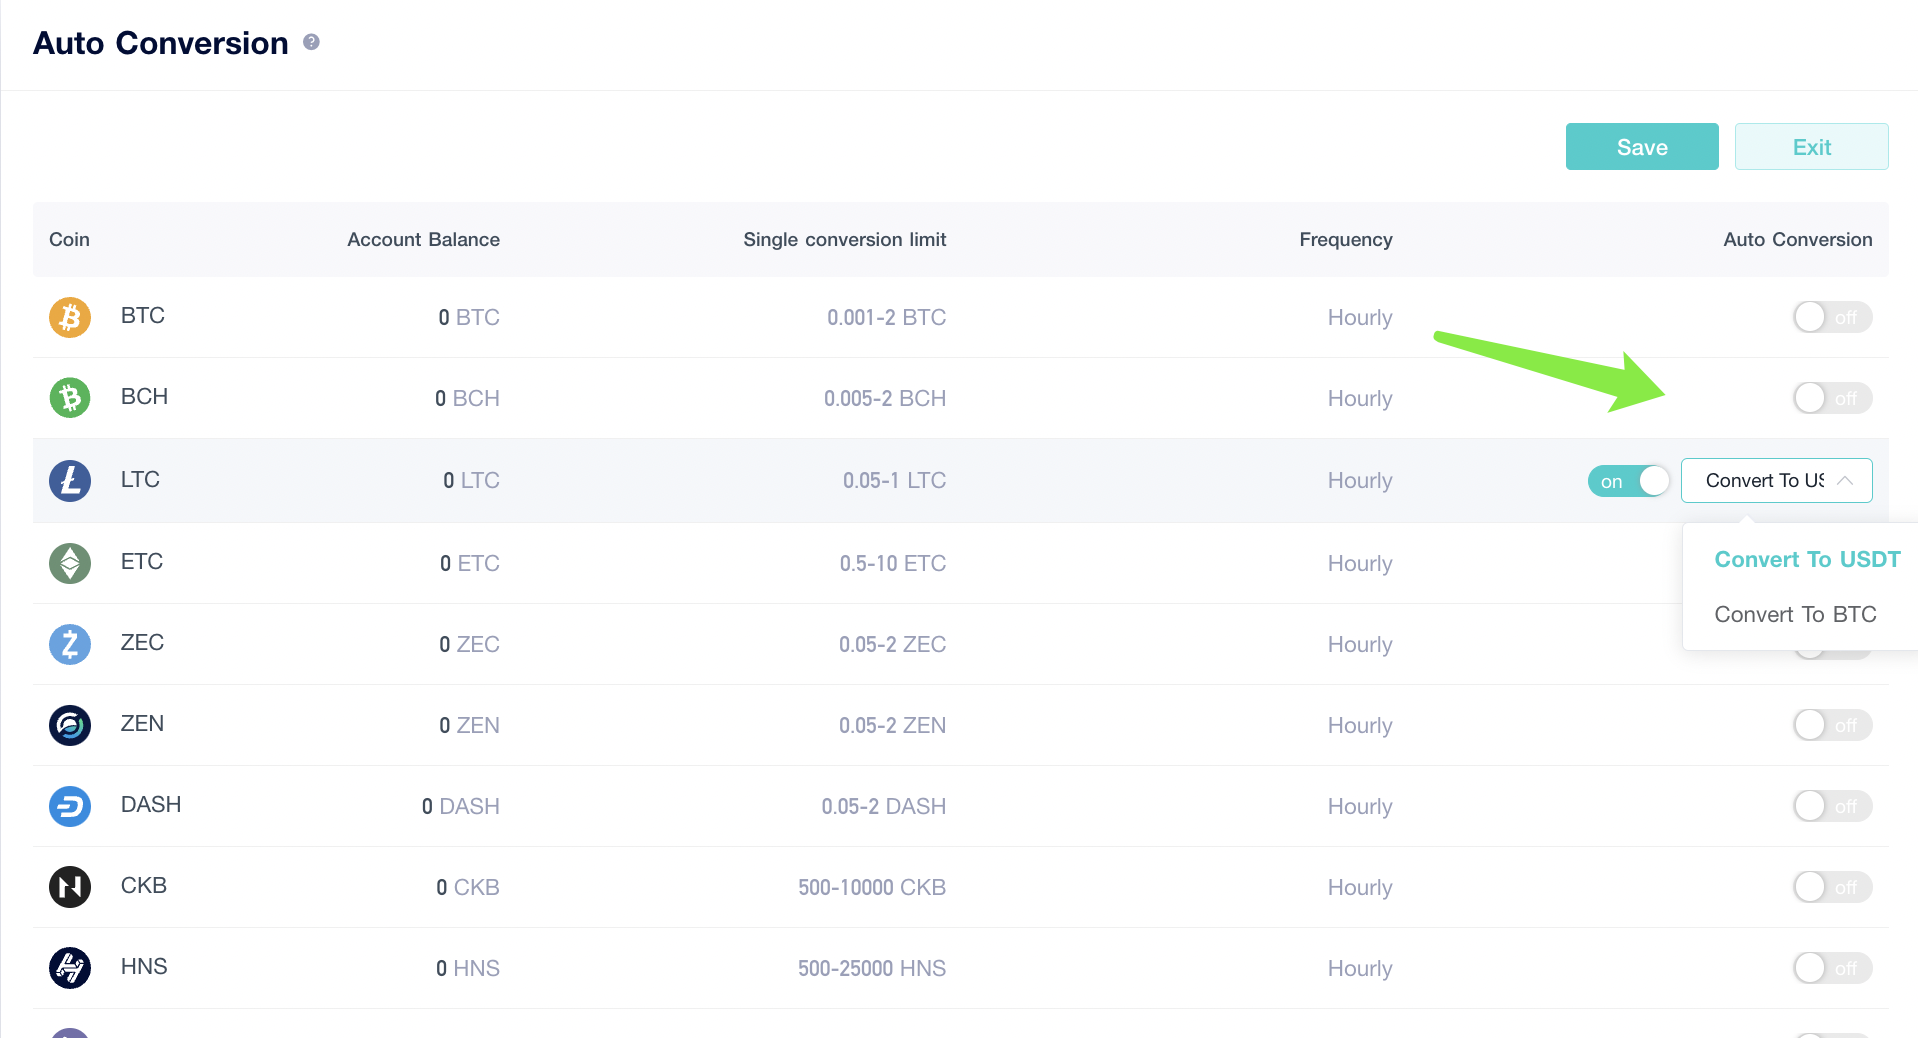Click the Save button
Image resolution: width=1918 pixels, height=1038 pixels.
click(1641, 146)
